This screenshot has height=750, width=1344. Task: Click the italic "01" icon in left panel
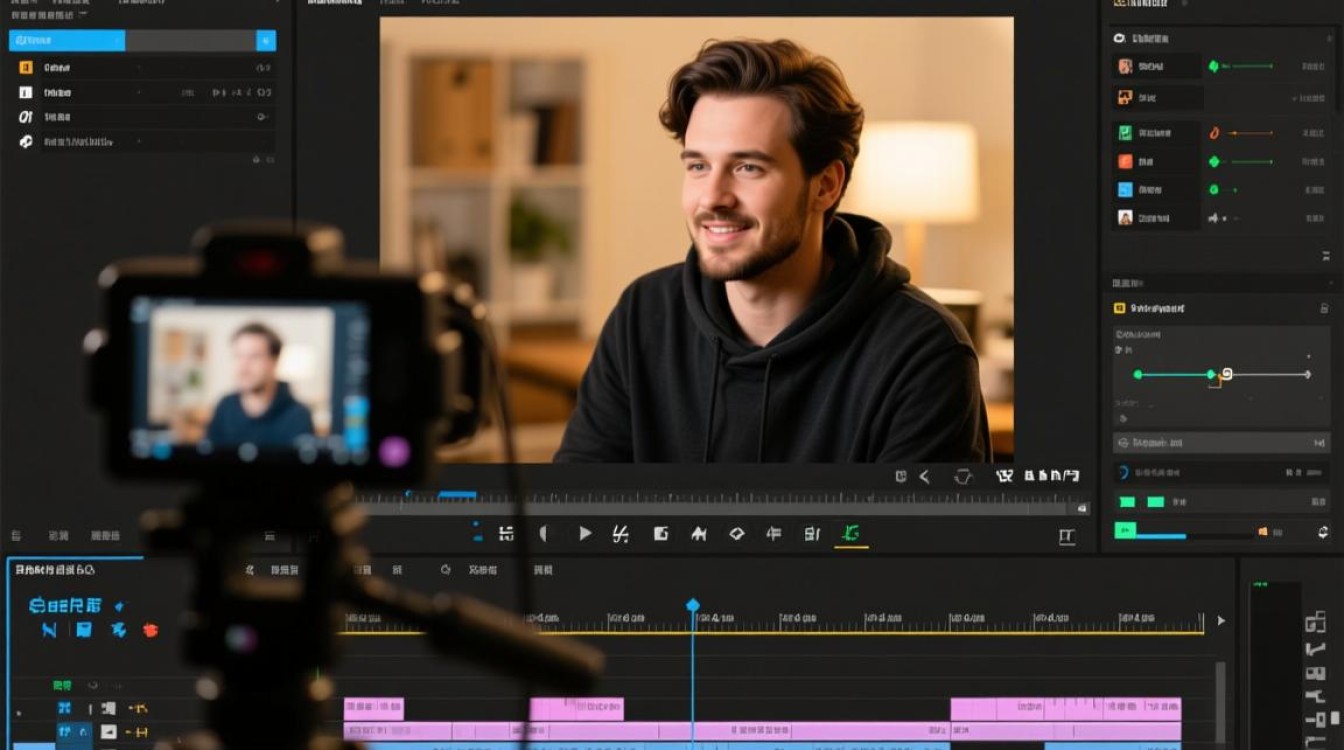(x=26, y=117)
